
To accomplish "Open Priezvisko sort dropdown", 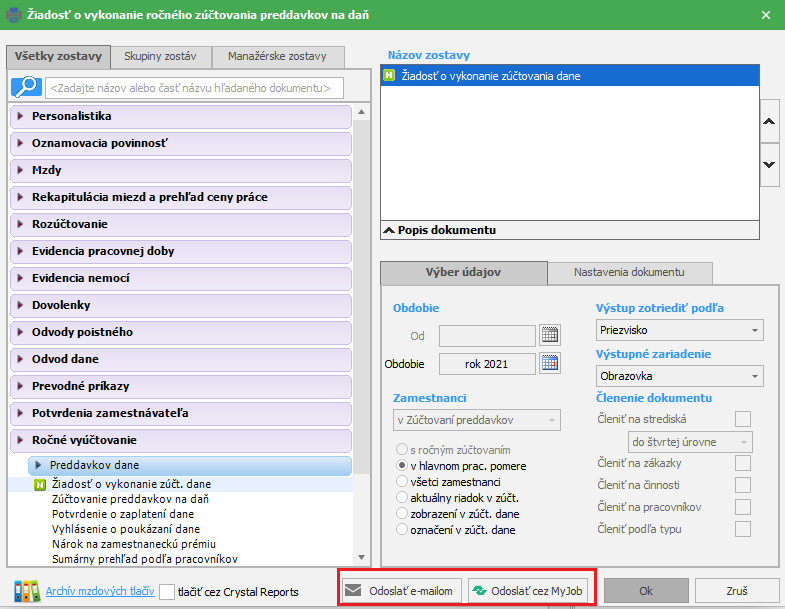I will point(679,330).
